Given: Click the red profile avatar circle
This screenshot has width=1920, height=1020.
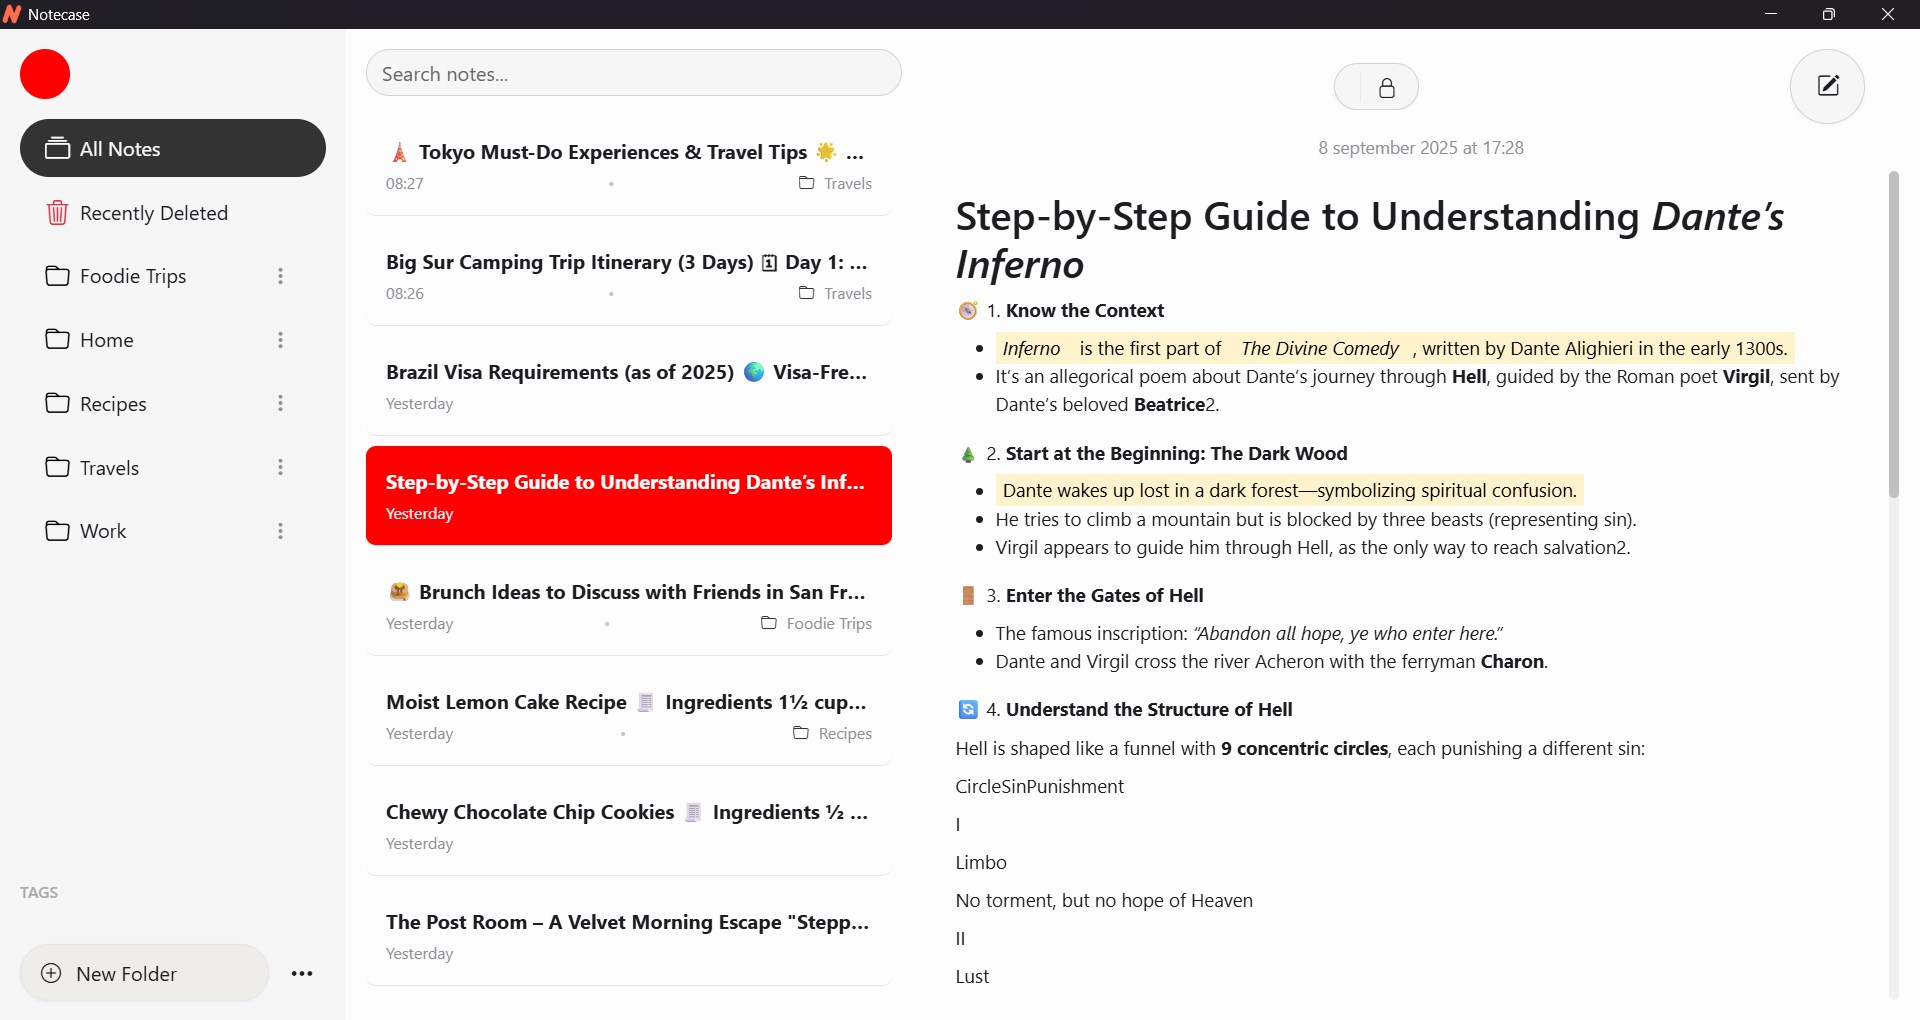Looking at the screenshot, I should (x=45, y=74).
